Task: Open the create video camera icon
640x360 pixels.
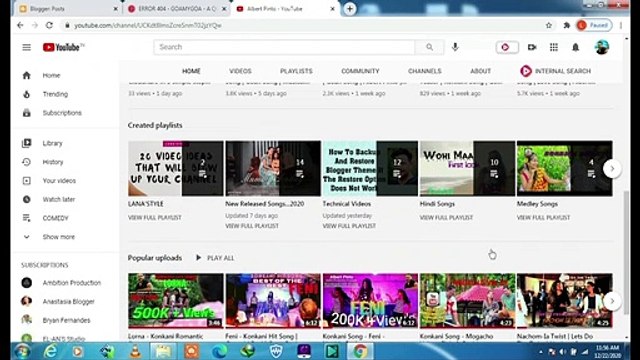Action: pos(532,47)
